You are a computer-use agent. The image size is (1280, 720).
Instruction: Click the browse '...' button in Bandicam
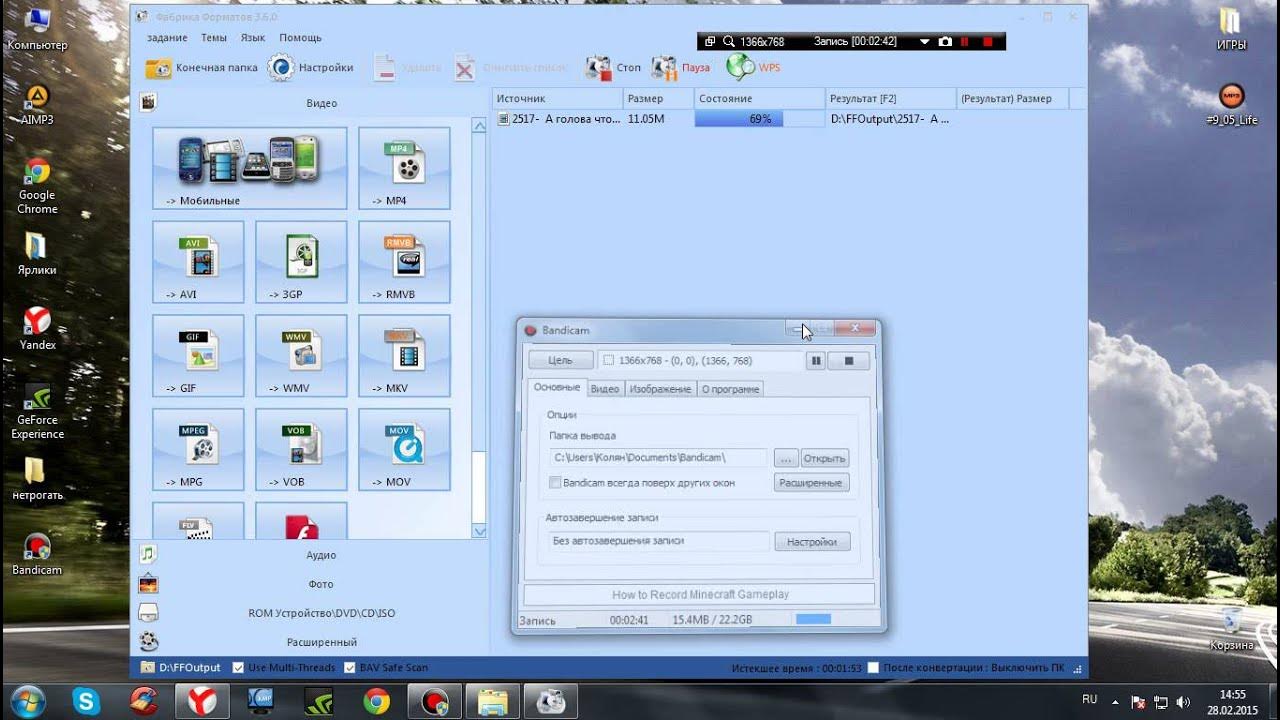click(785, 458)
